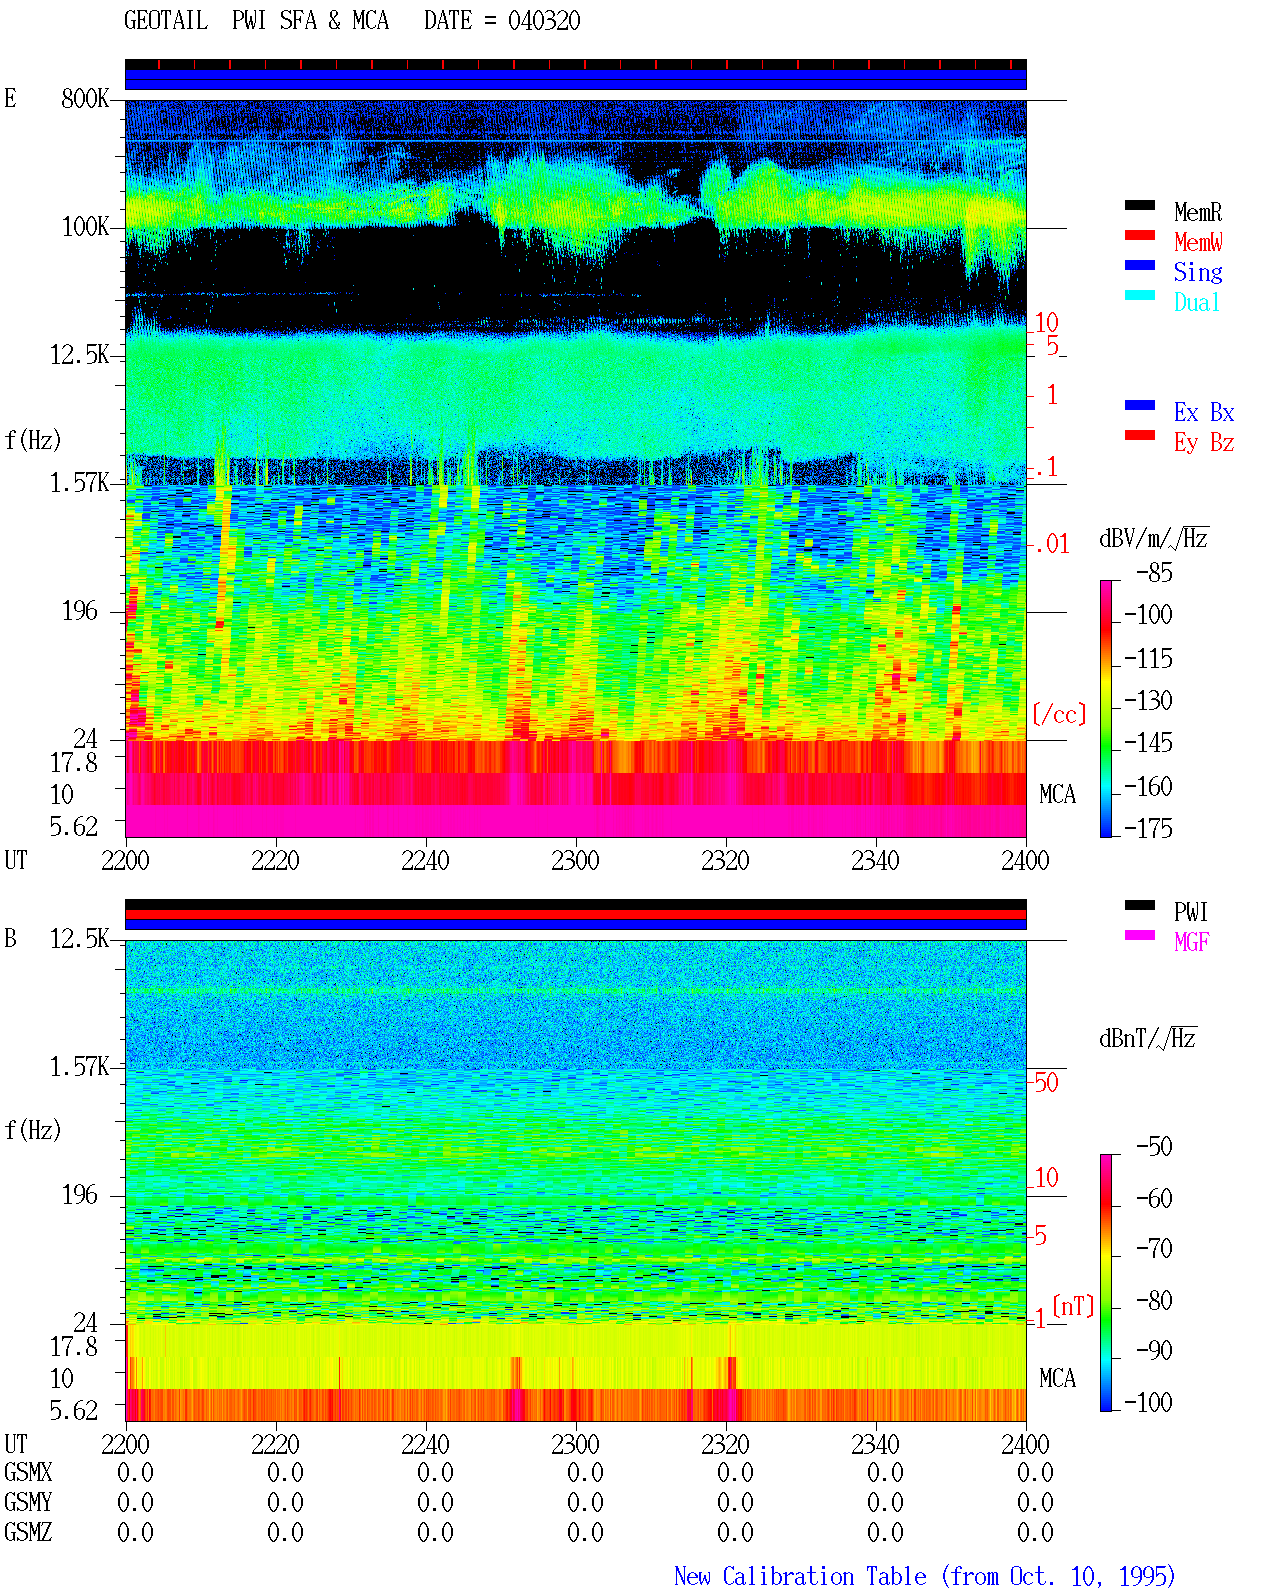This screenshot has width=1280, height=1593.
Task: Click the black MemR legend swatch
Action: [x=1139, y=206]
